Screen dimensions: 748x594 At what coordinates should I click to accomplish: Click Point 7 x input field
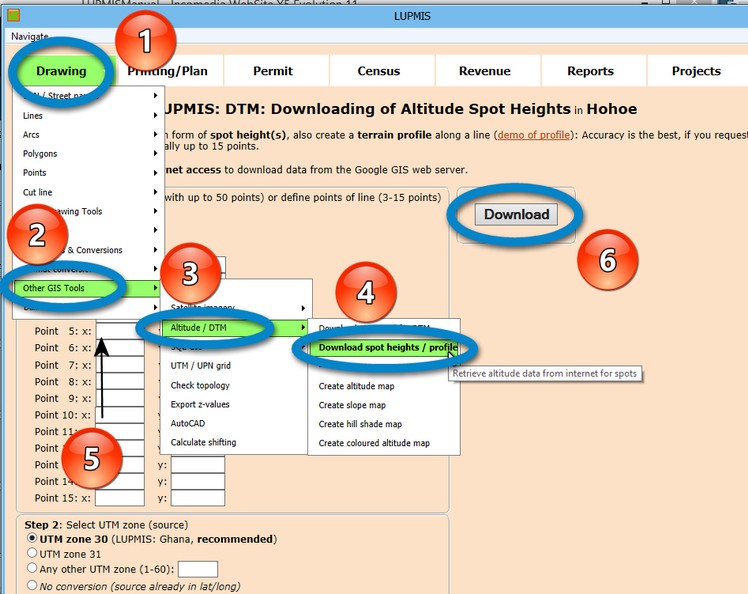click(x=120, y=365)
